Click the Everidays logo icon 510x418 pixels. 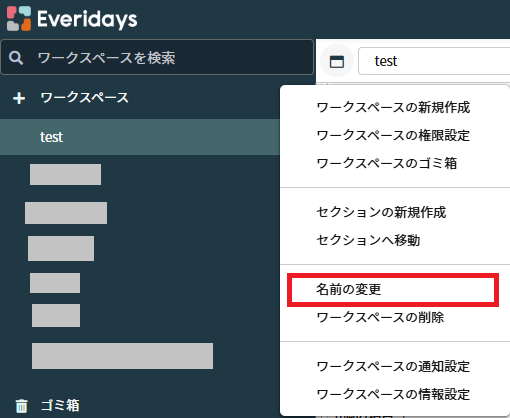pos(19,18)
